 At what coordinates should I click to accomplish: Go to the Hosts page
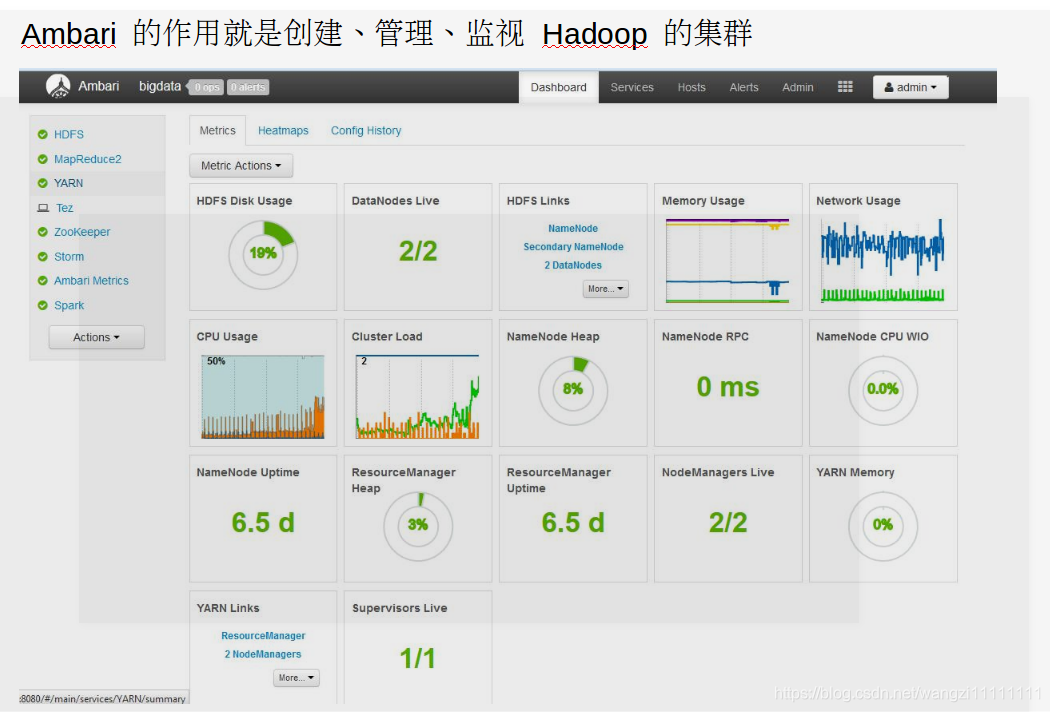[x=691, y=87]
